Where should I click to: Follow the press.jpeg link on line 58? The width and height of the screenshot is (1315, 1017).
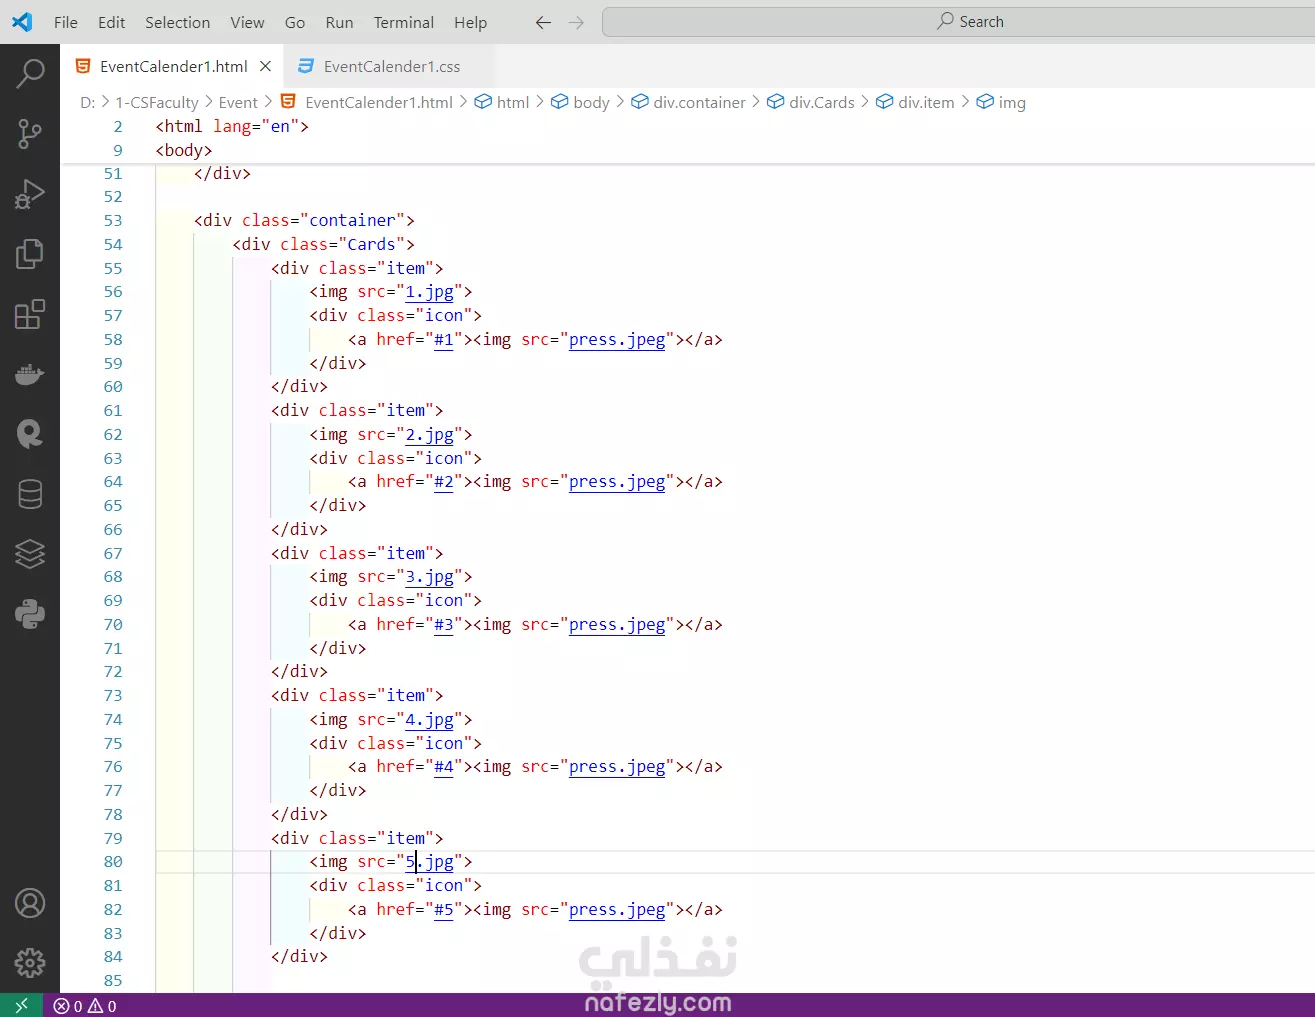[617, 339]
